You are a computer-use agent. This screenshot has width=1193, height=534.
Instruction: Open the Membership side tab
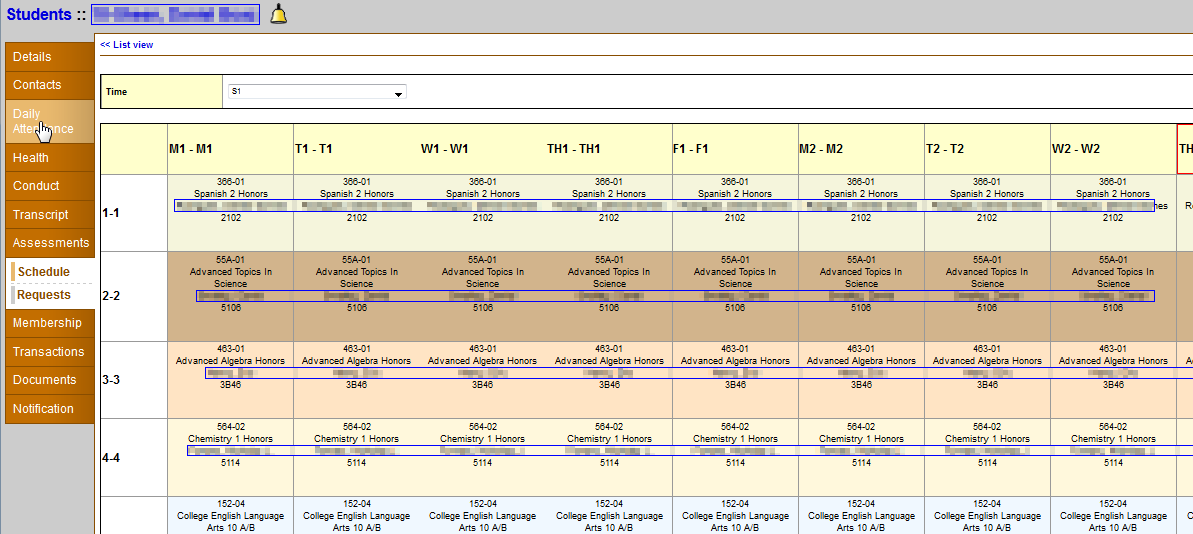(x=49, y=323)
